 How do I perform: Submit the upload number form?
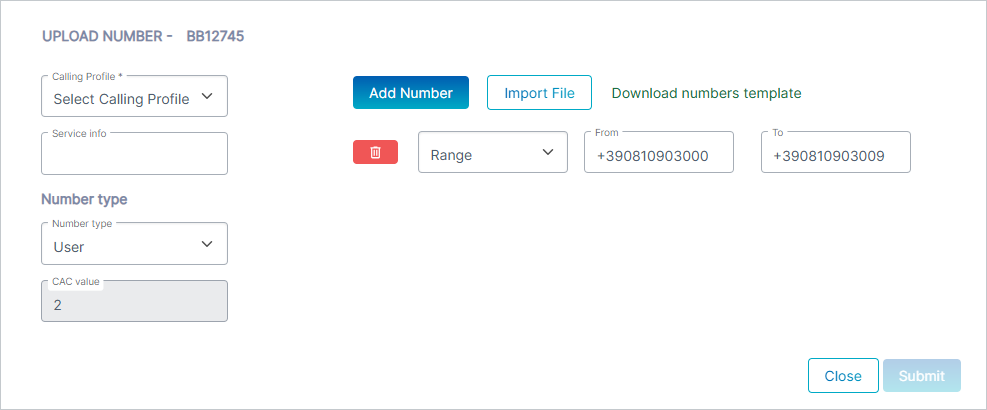921,376
